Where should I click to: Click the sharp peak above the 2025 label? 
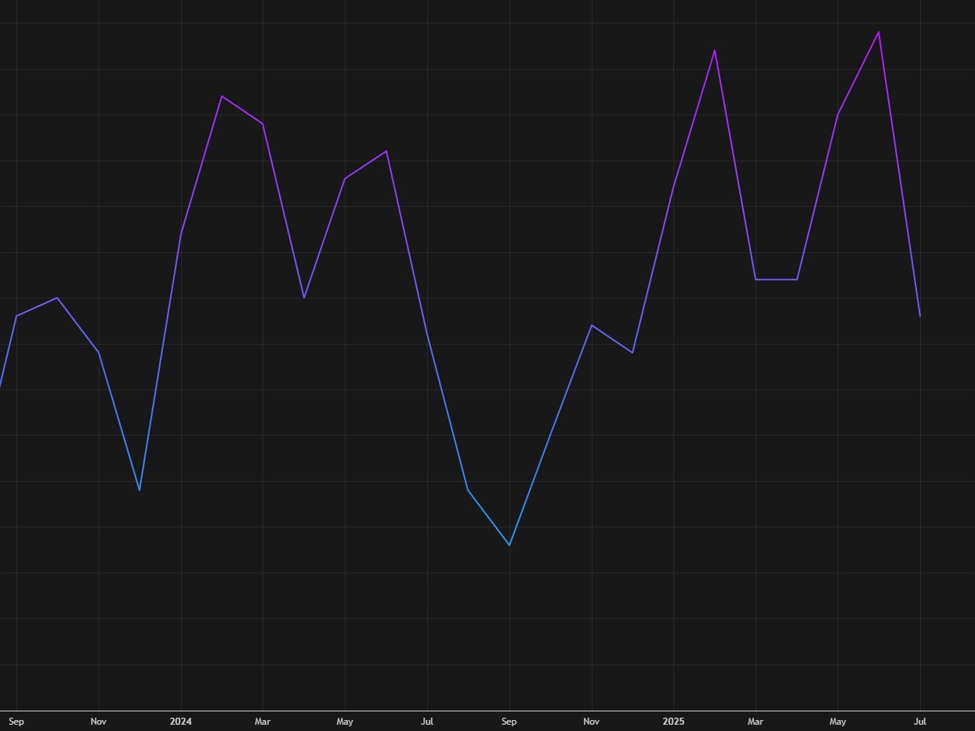tap(714, 50)
